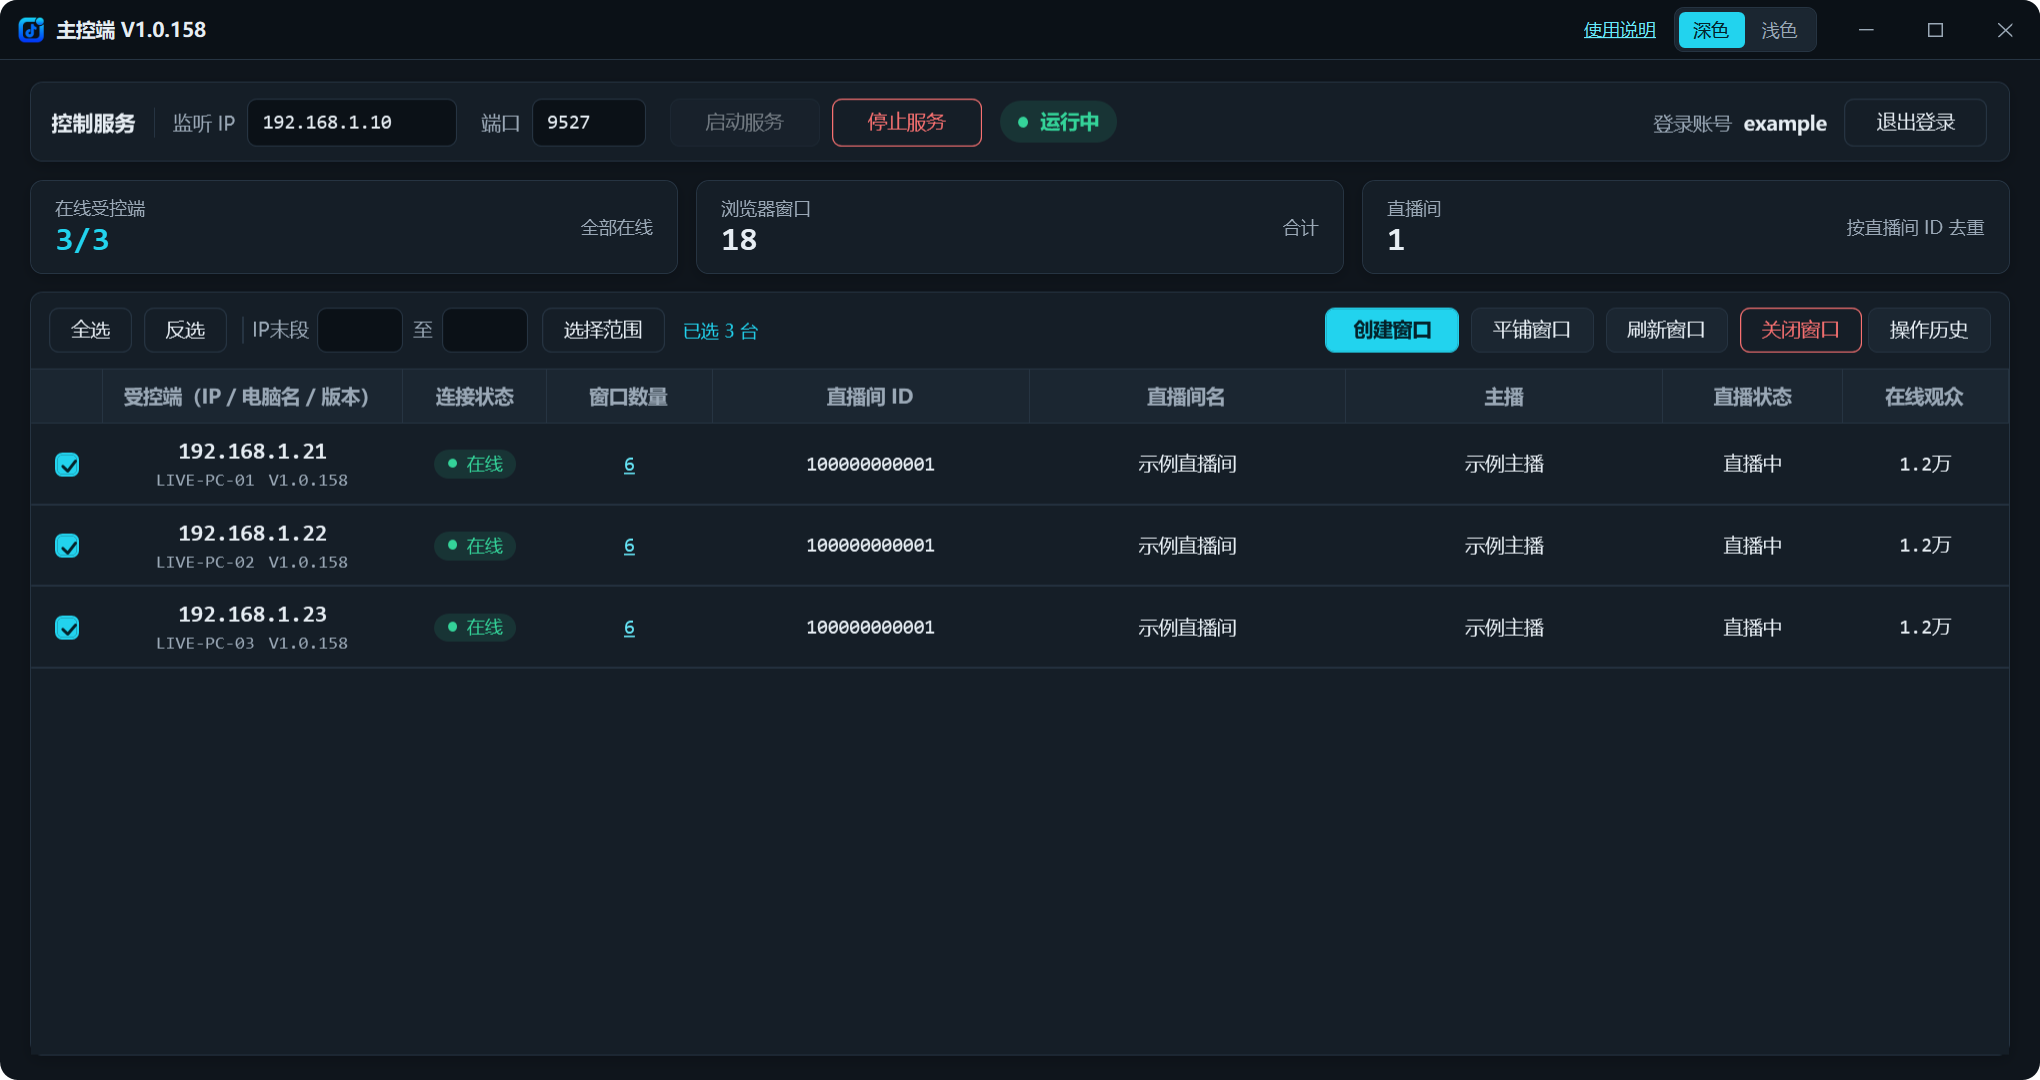Click the 关闭窗口 button
Viewport: 2040px width, 1080px height.
tap(1800, 330)
